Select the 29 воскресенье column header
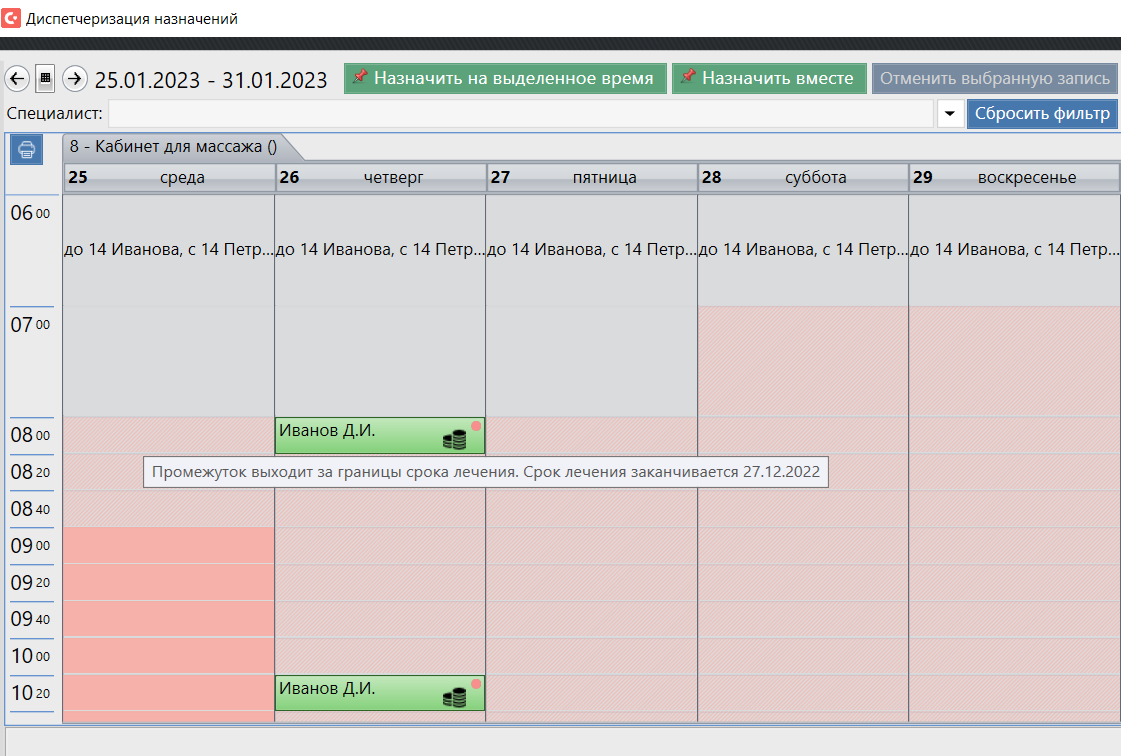The width and height of the screenshot is (1121, 756). [x=1014, y=178]
